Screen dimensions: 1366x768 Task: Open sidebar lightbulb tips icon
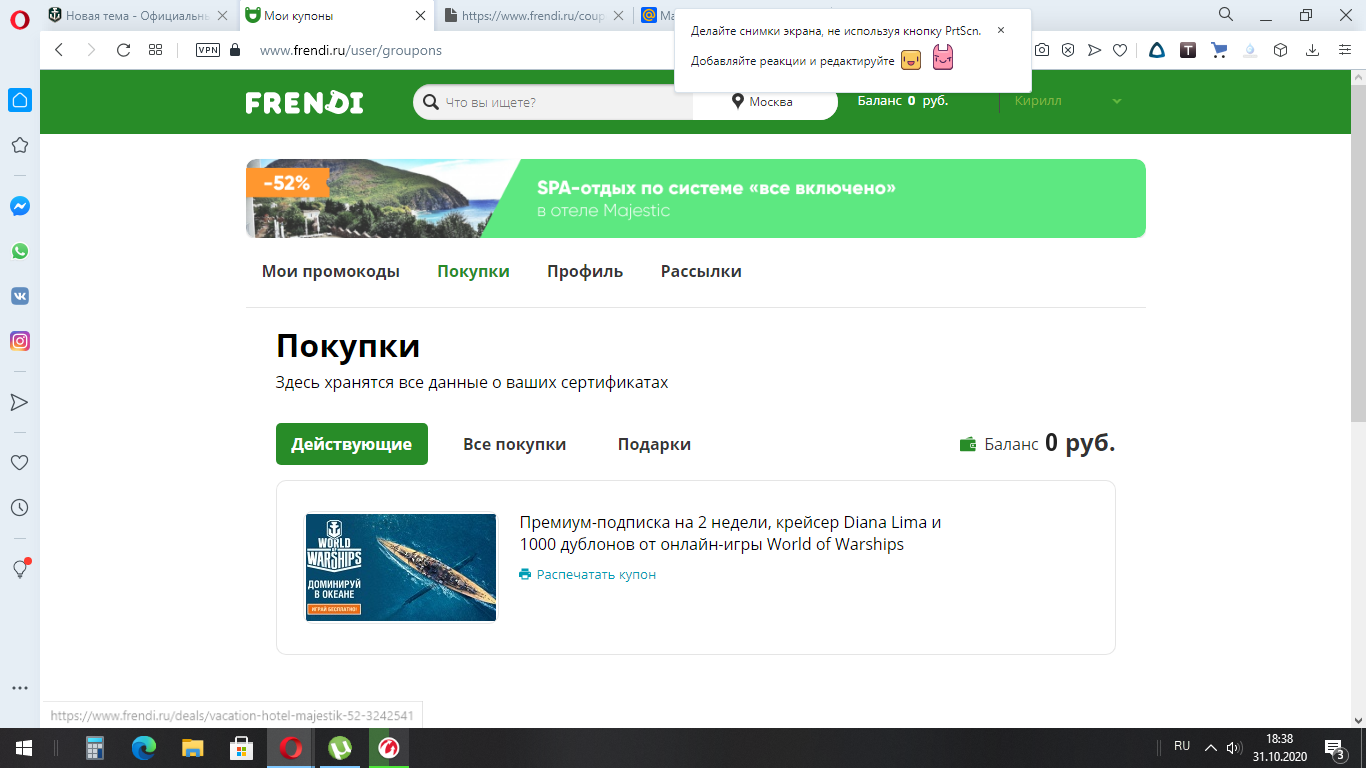click(x=19, y=569)
